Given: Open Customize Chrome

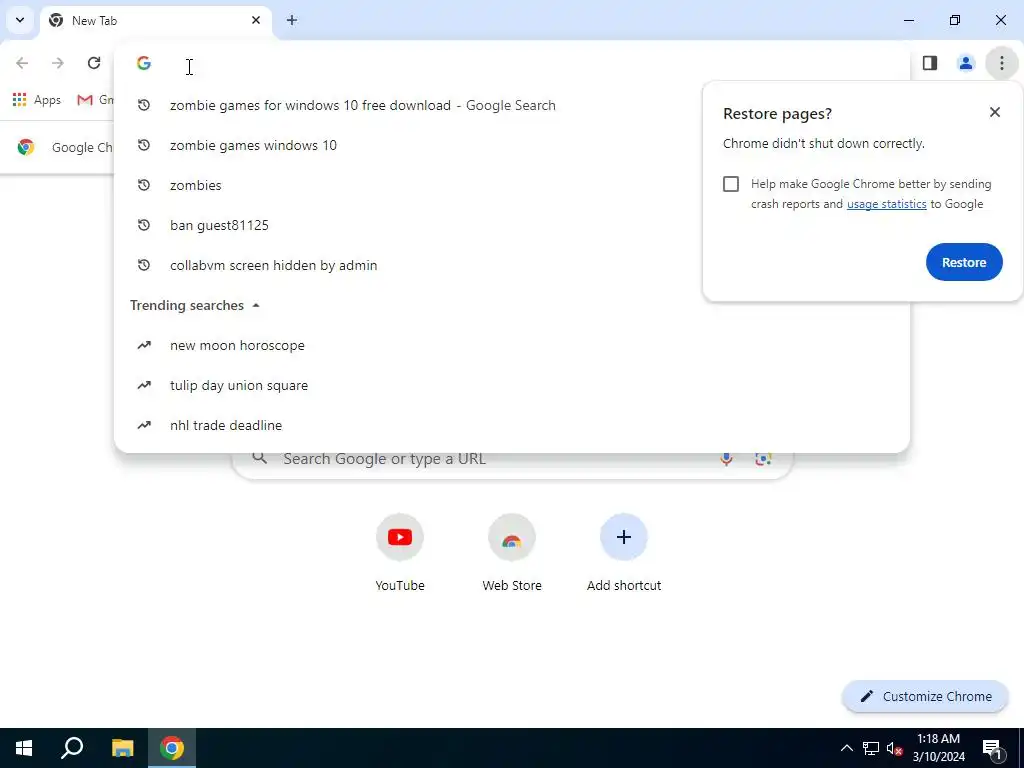Looking at the screenshot, I should 925,696.
